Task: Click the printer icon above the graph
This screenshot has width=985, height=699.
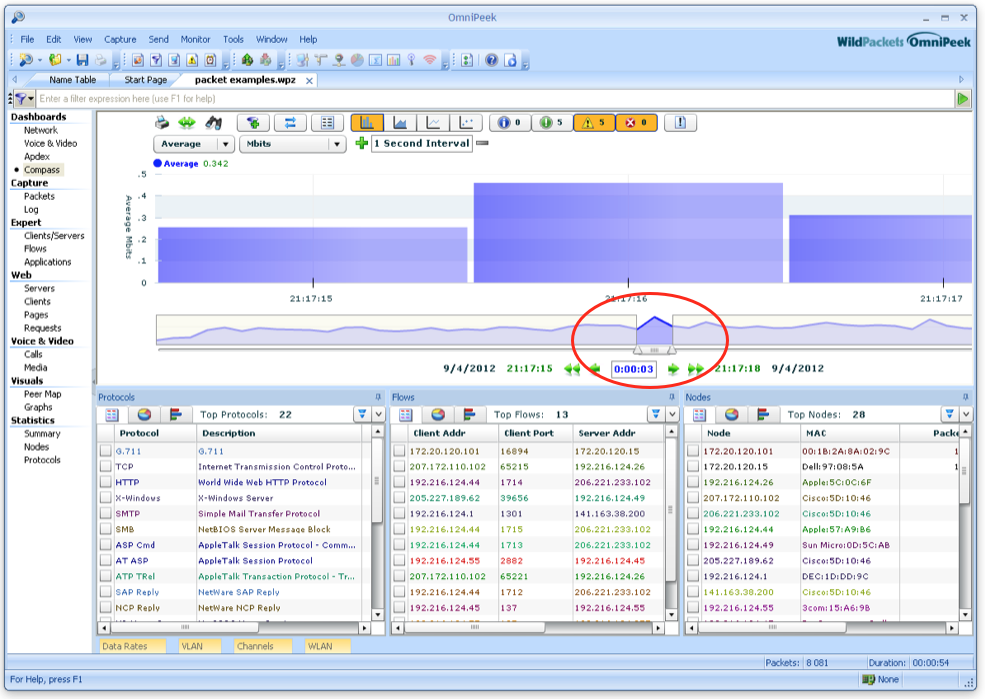Action: tap(162, 122)
